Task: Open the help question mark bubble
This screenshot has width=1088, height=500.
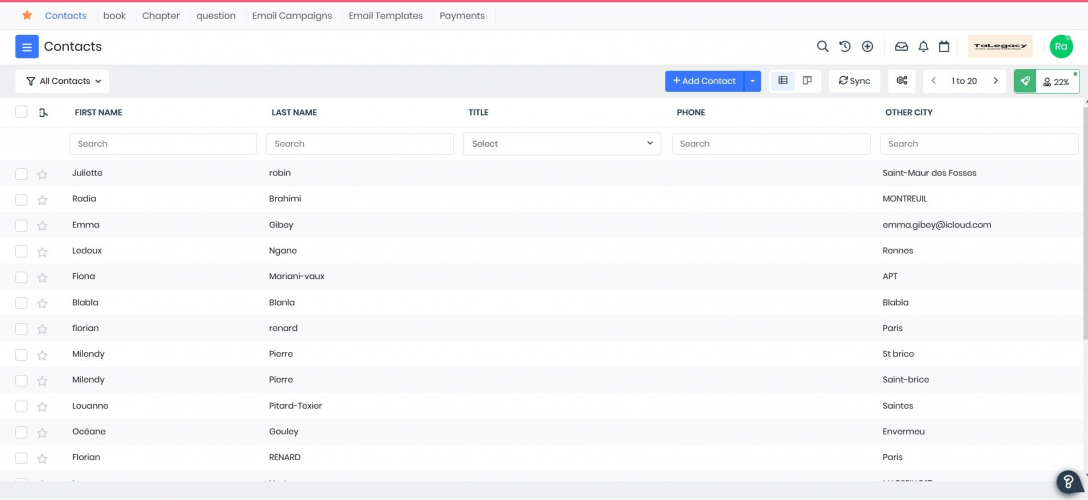Action: 1069,481
